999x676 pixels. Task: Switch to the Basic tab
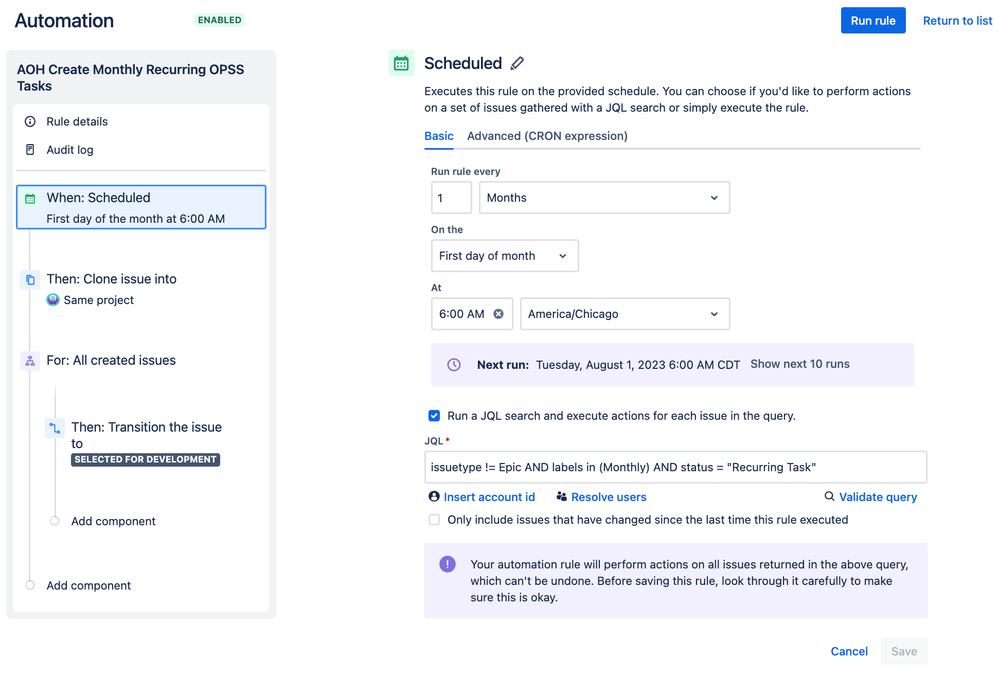[x=439, y=136]
